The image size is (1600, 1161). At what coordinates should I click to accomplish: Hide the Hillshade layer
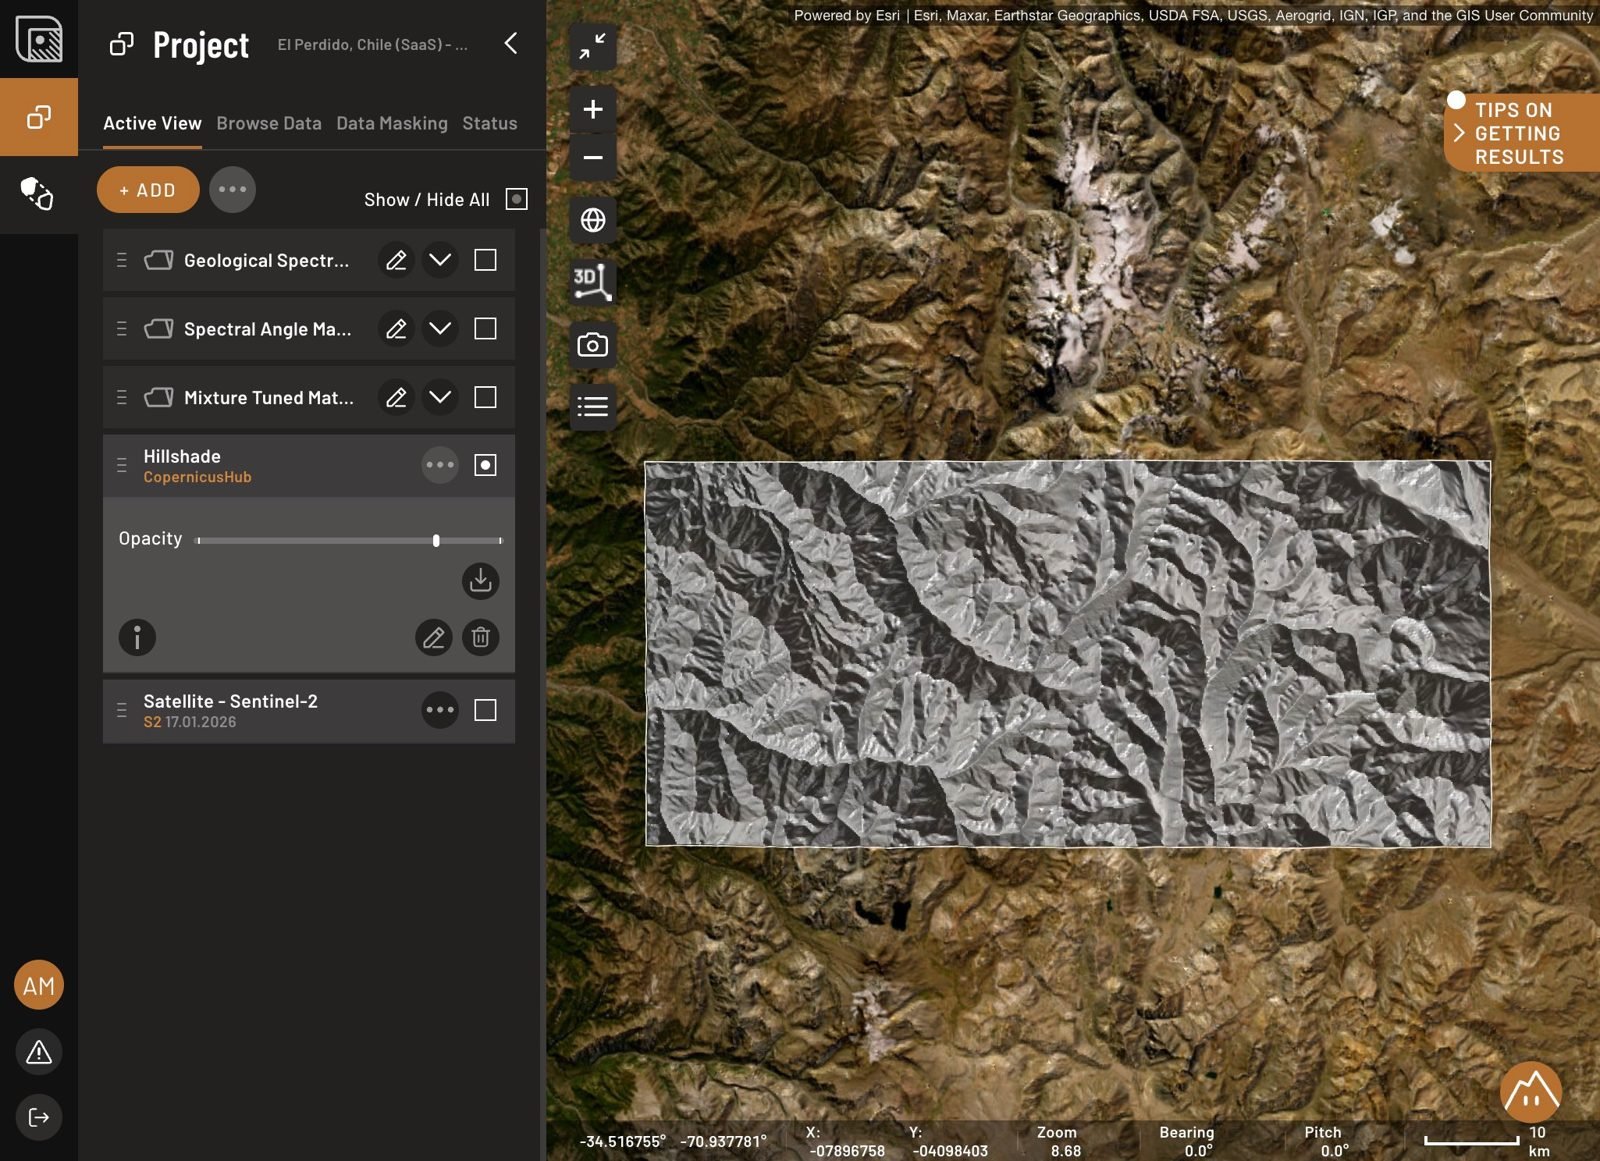pos(485,465)
